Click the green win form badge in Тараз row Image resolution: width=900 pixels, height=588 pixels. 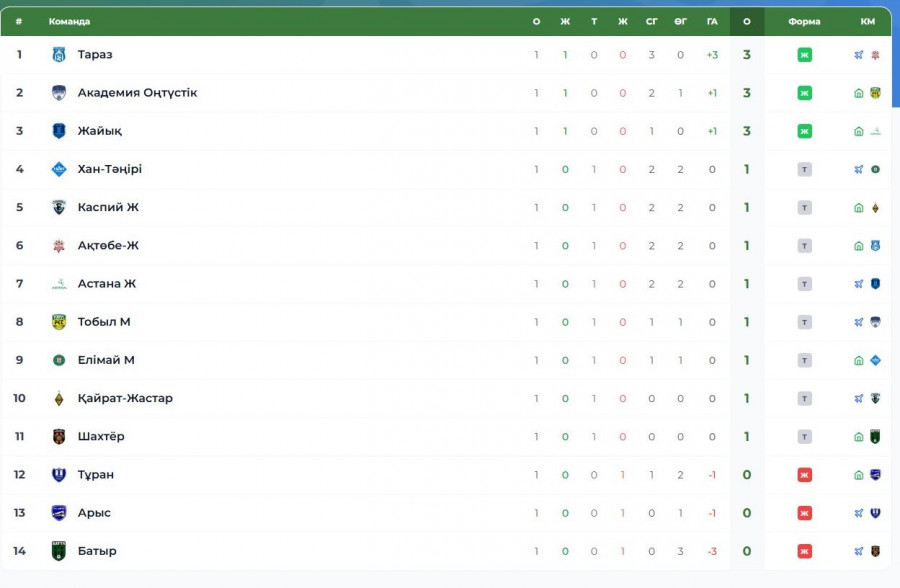click(804, 55)
